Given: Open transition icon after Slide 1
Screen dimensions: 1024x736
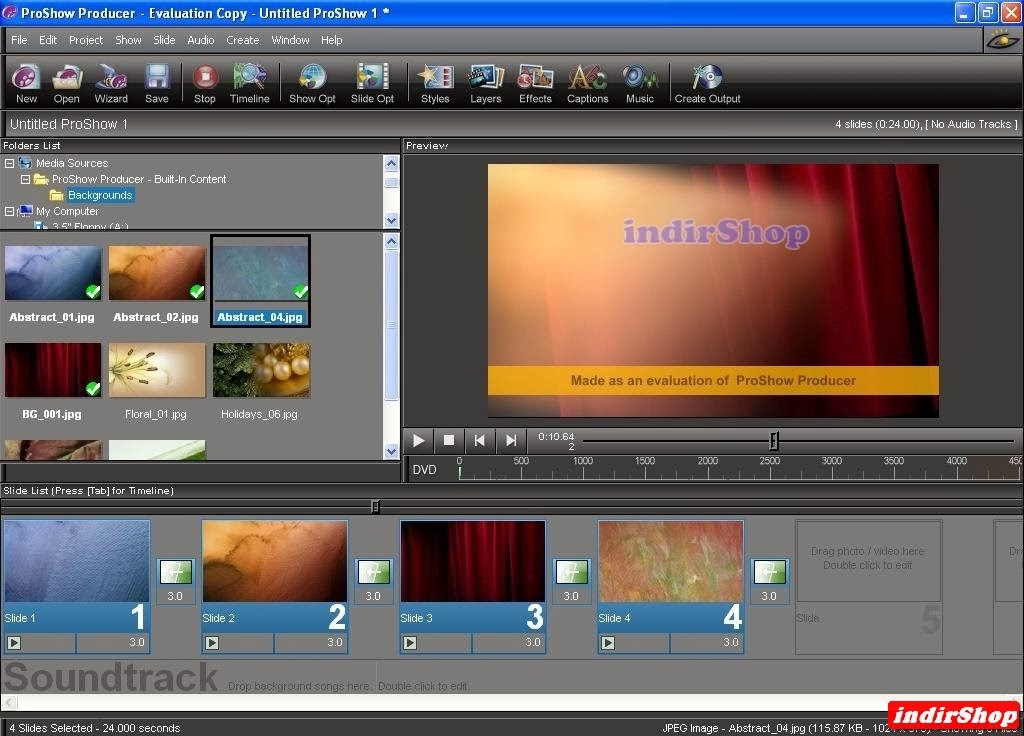Looking at the screenshot, I should (176, 572).
